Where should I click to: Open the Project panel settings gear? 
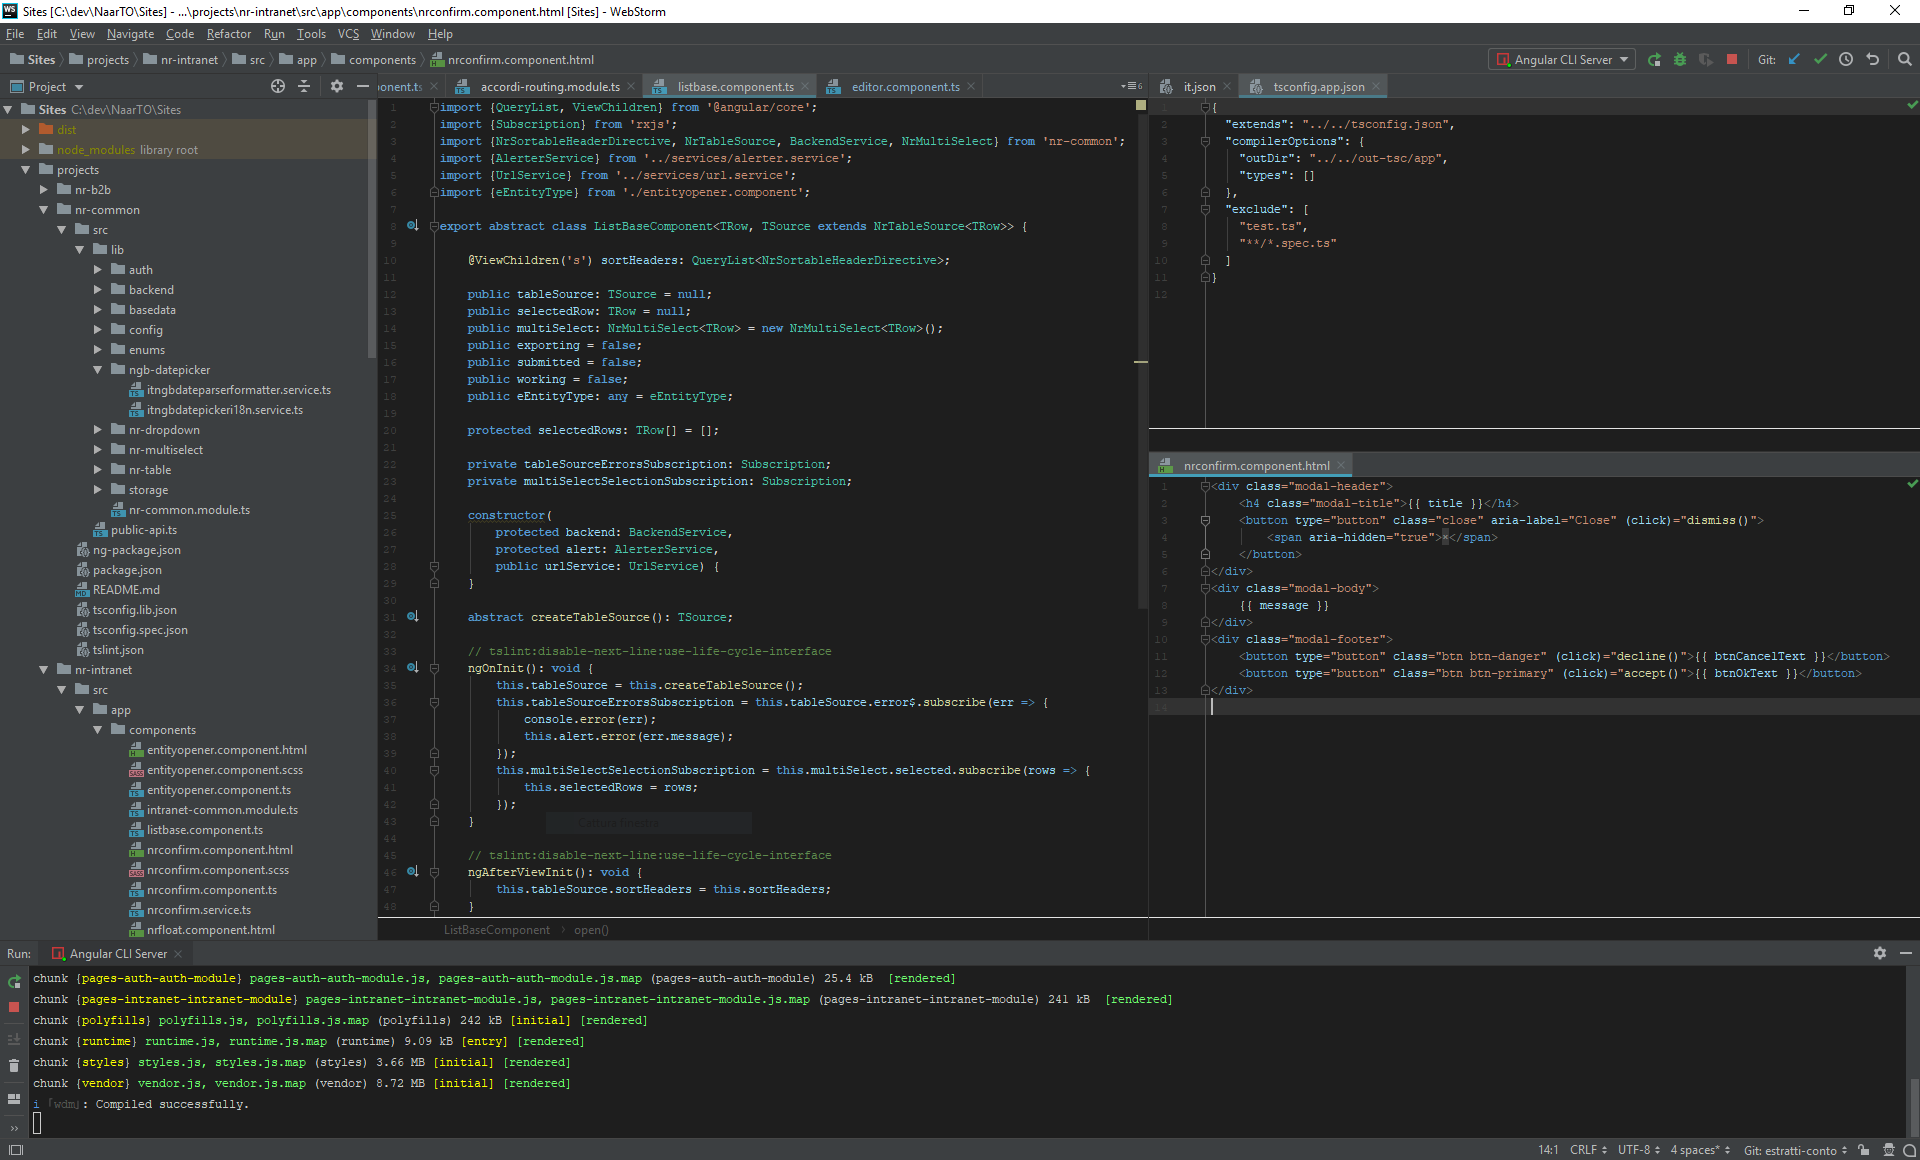(x=337, y=87)
